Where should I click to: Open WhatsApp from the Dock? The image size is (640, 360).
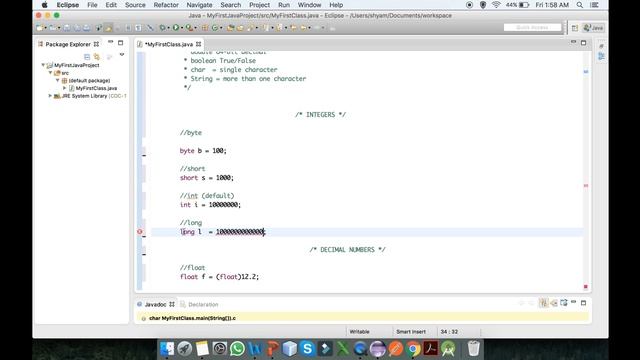(237, 349)
